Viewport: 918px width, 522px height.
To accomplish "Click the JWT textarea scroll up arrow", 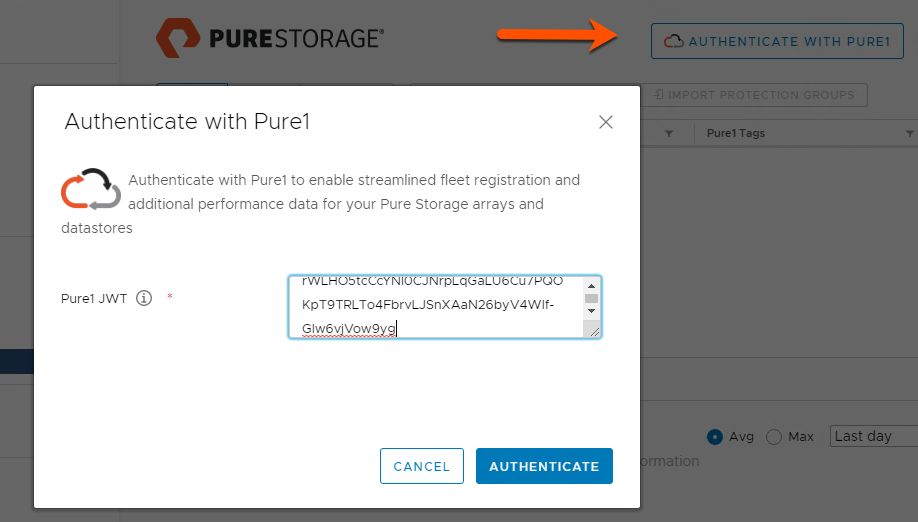I will point(591,286).
